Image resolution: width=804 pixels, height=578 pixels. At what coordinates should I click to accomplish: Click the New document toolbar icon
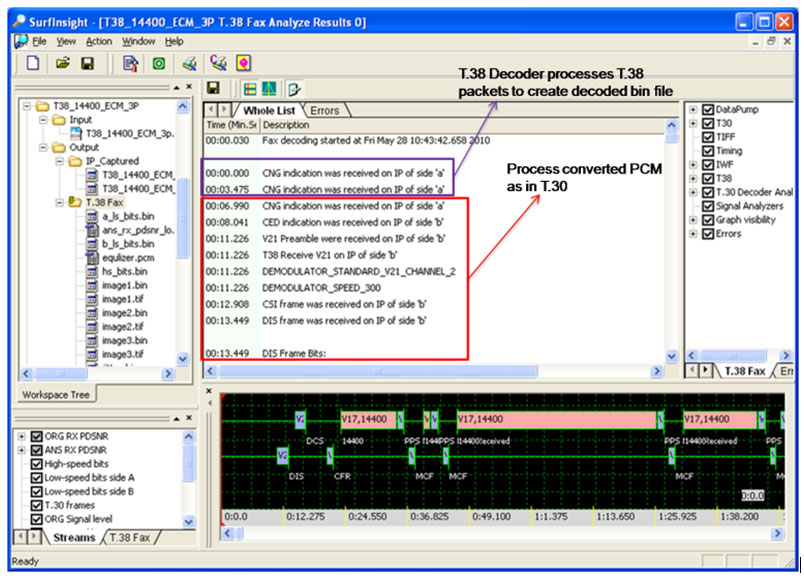[x=33, y=64]
